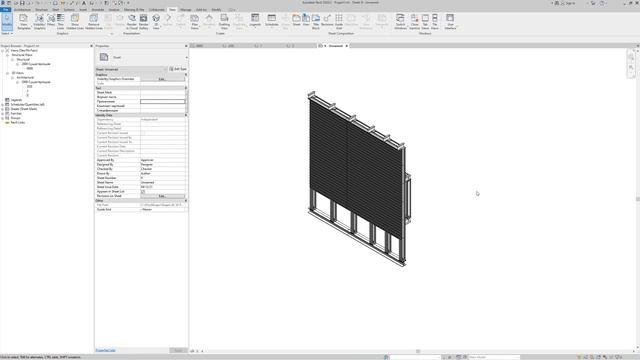This screenshot has height=360, width=640.
Task: Click the Sheet Name value field
Action: 162,182
